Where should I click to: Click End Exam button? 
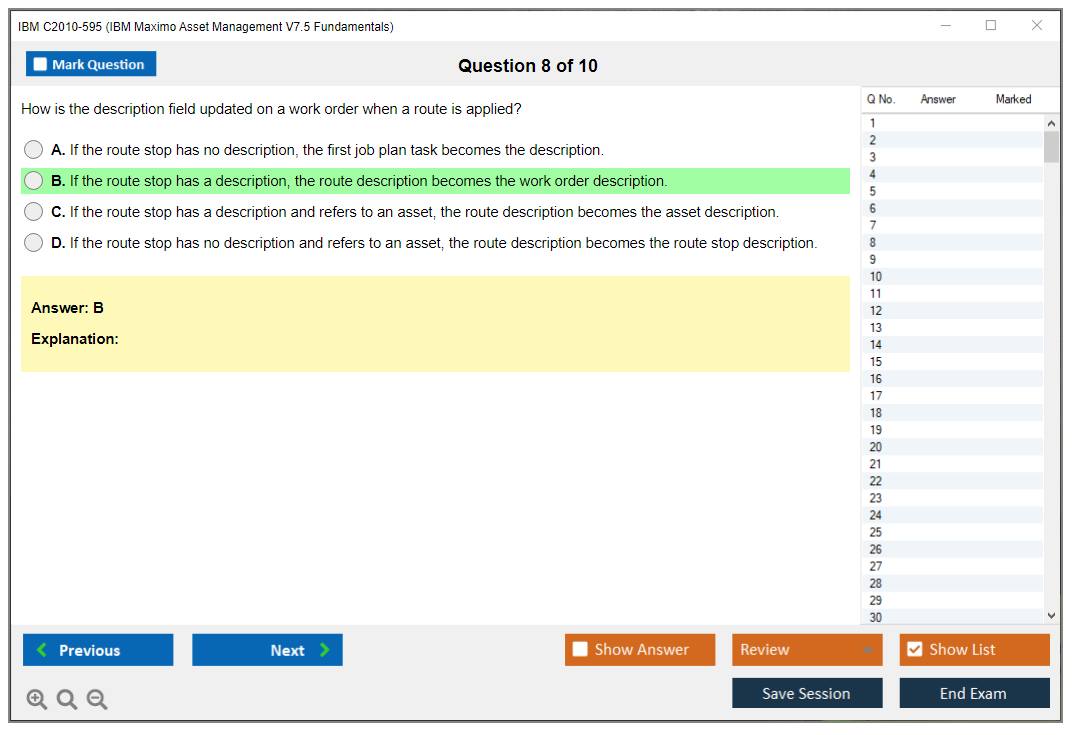(973, 693)
